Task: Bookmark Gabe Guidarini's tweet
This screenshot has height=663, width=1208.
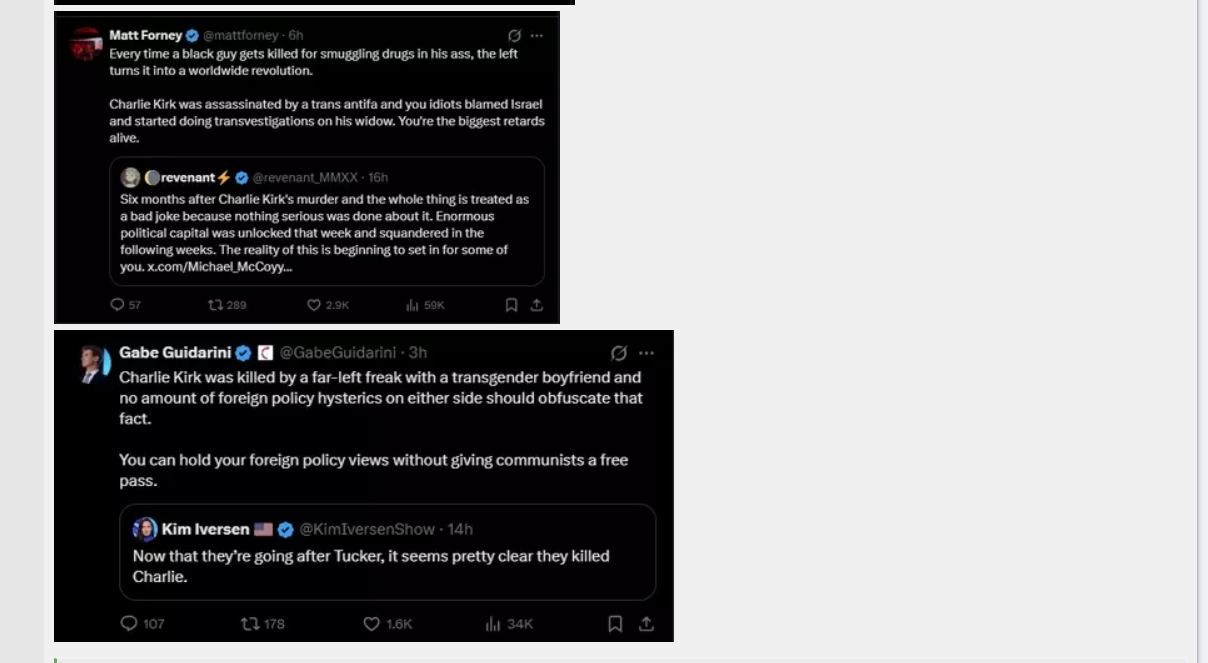Action: click(x=615, y=623)
